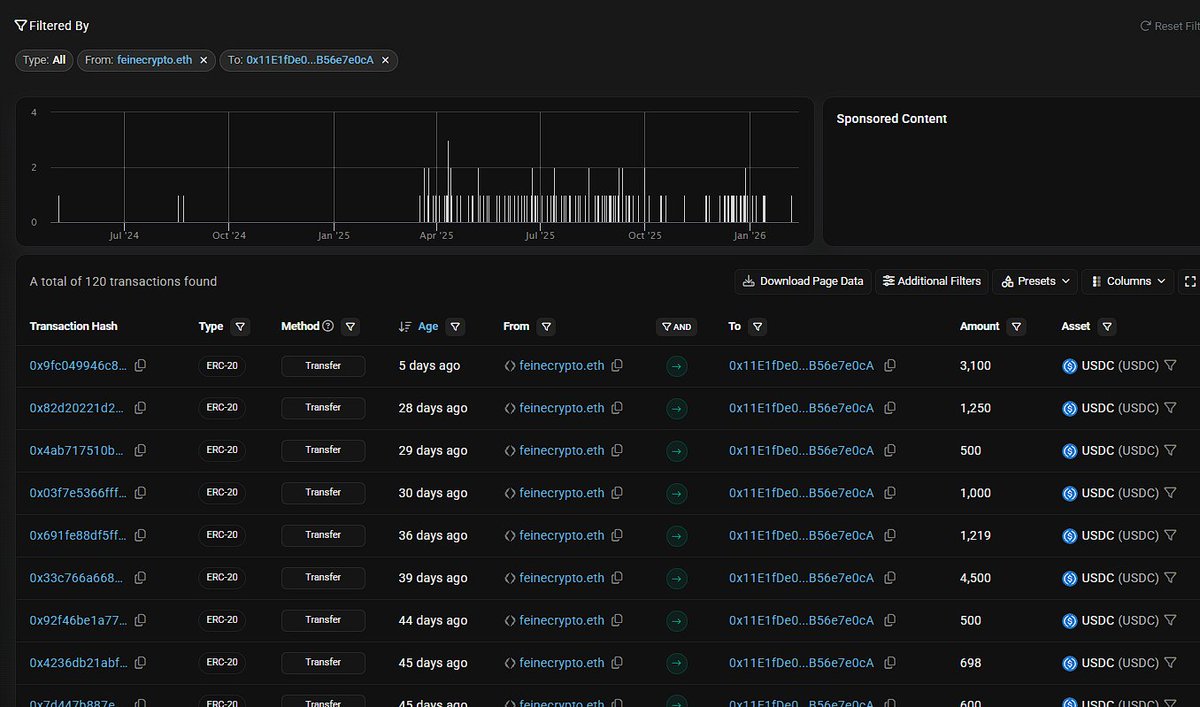Copy From address in 5 days ago row

(x=617, y=366)
